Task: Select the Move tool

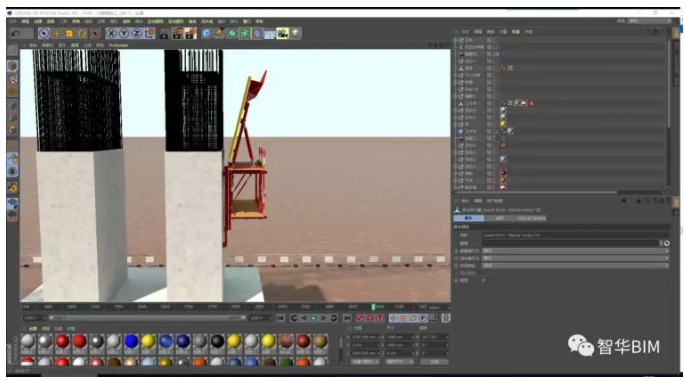Action: tap(56, 34)
